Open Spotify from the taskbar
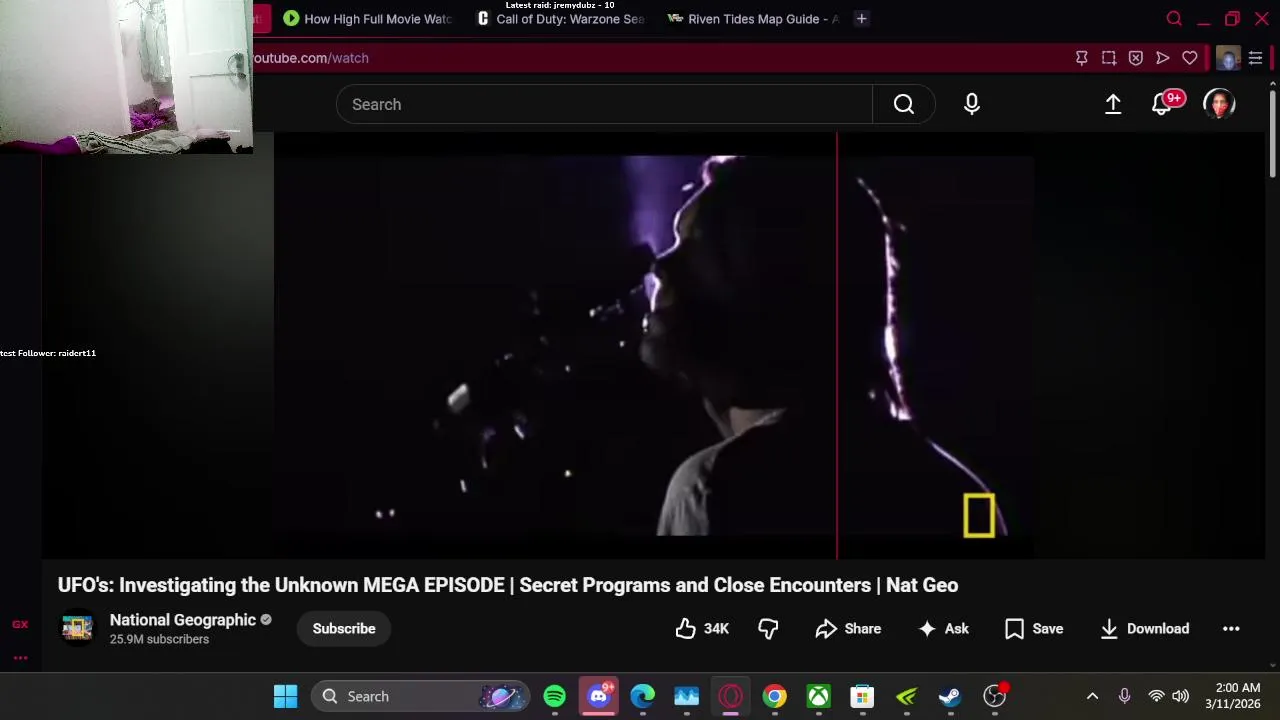1280x720 pixels. click(x=555, y=696)
